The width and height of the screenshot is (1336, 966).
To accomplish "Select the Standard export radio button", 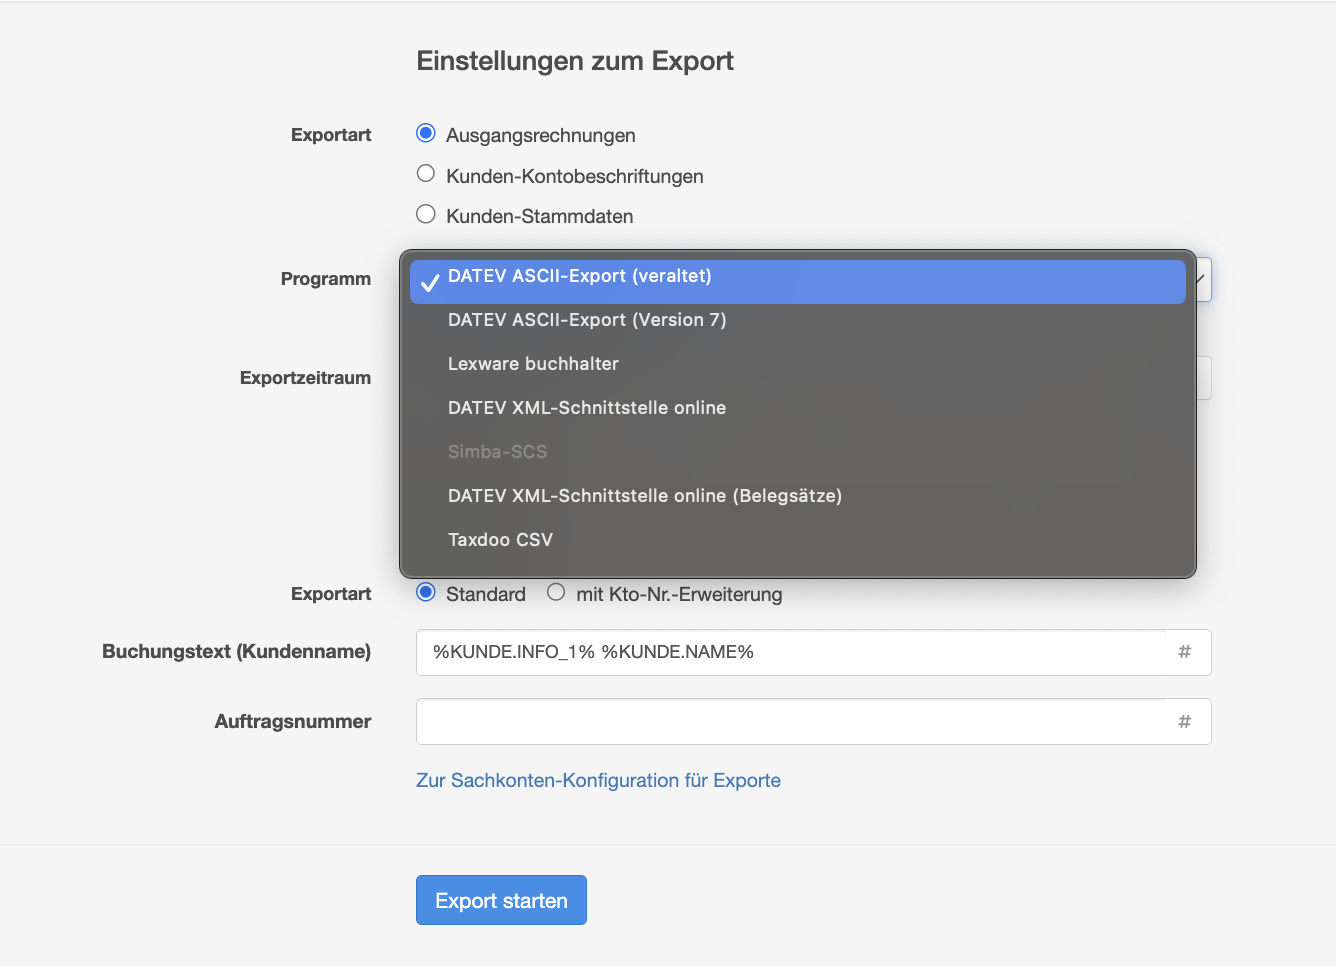I will pos(426,593).
